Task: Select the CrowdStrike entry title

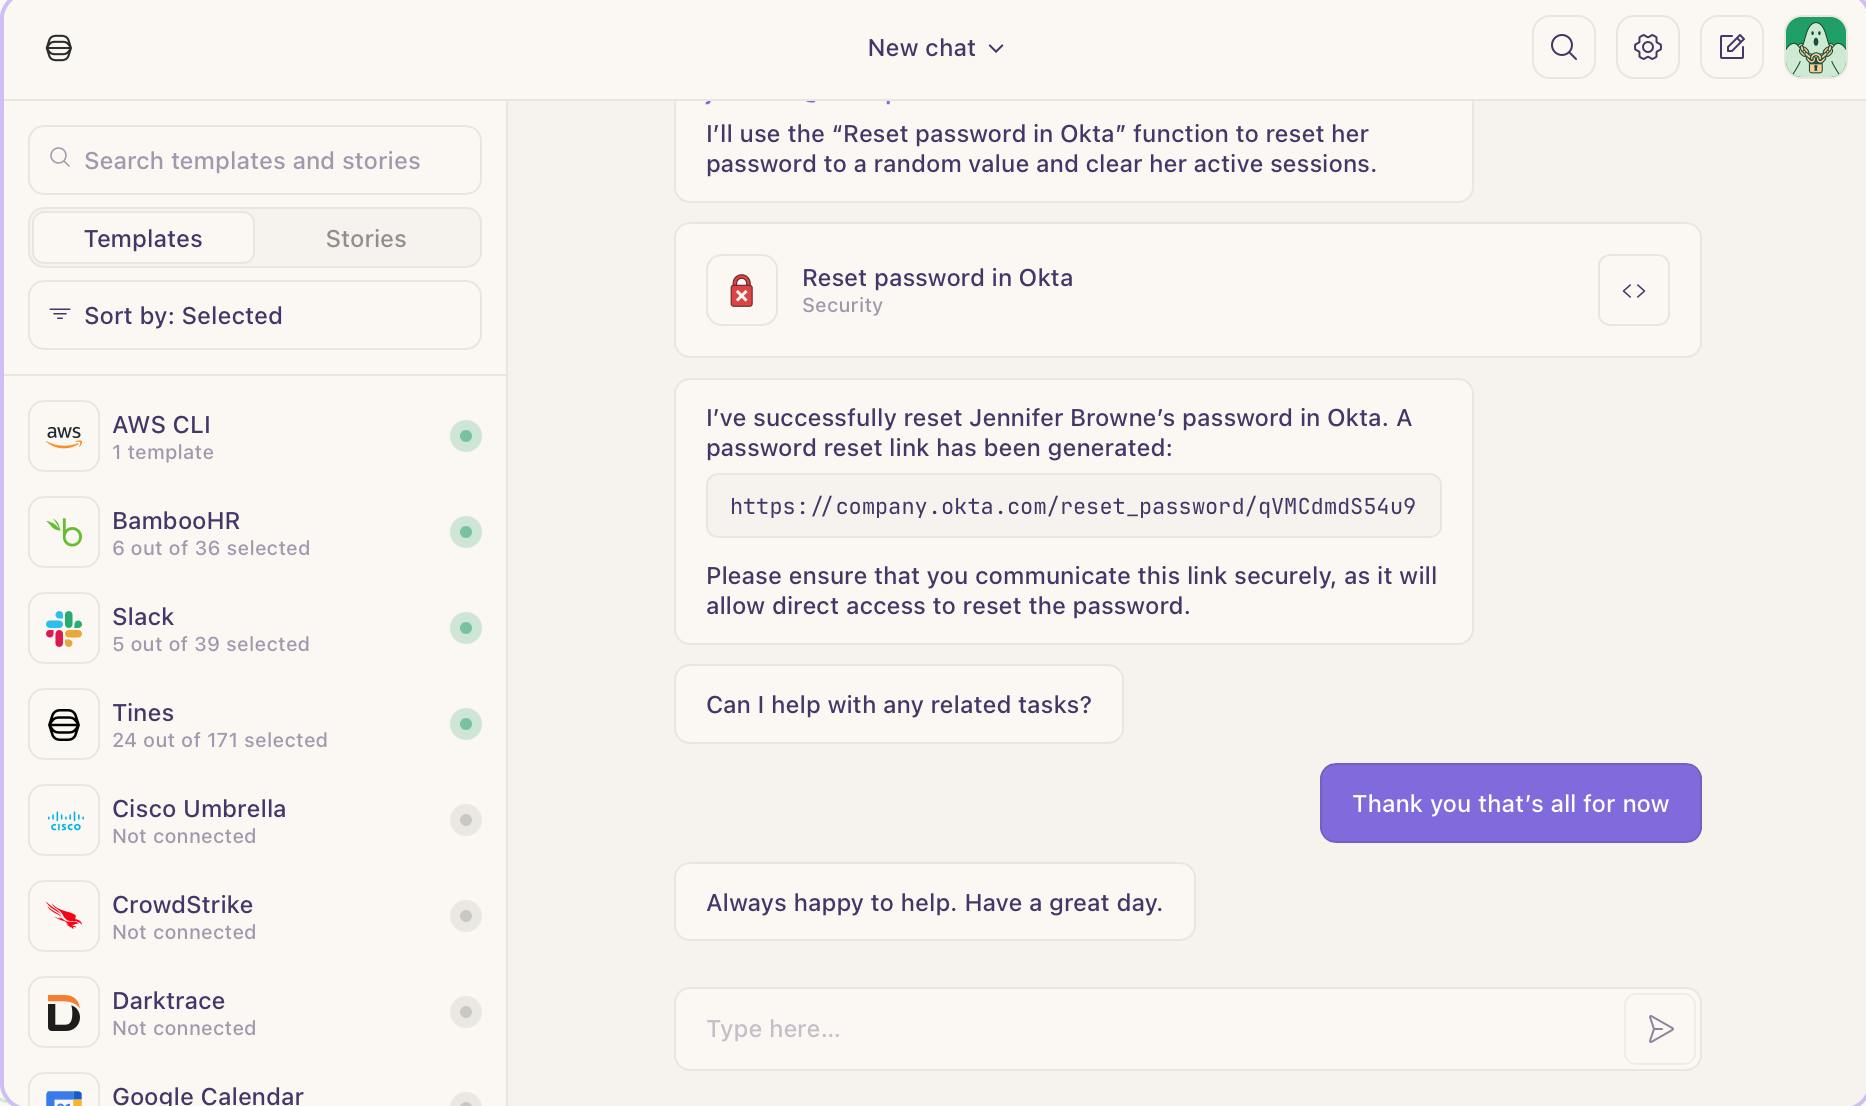Action: click(x=182, y=905)
